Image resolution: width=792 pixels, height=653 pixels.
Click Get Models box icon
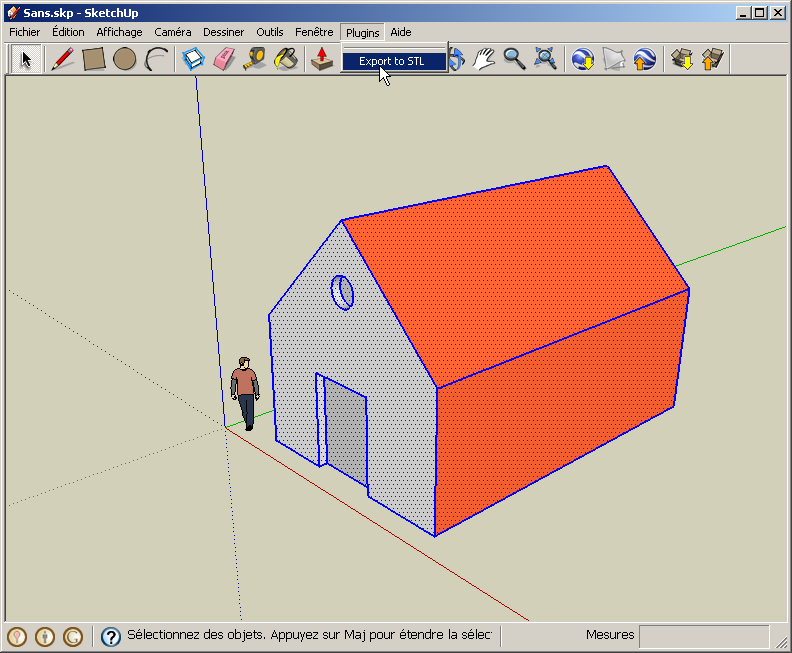pyautogui.click(x=682, y=59)
